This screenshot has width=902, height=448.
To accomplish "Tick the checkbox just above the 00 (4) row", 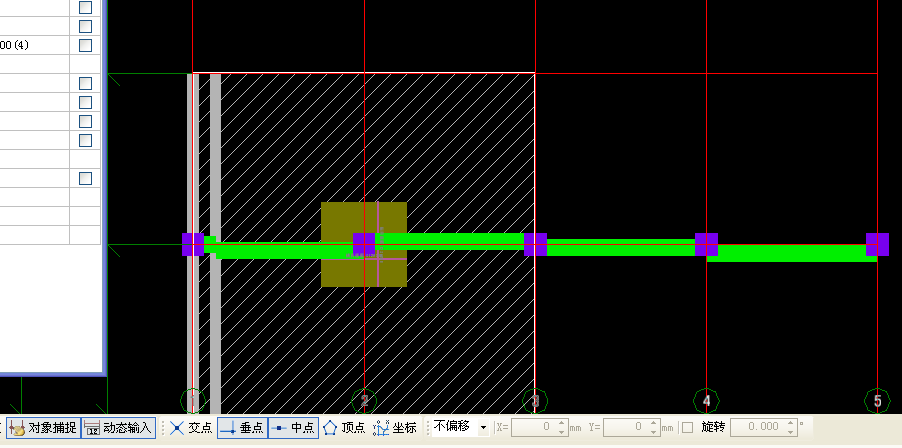I will click(x=85, y=26).
